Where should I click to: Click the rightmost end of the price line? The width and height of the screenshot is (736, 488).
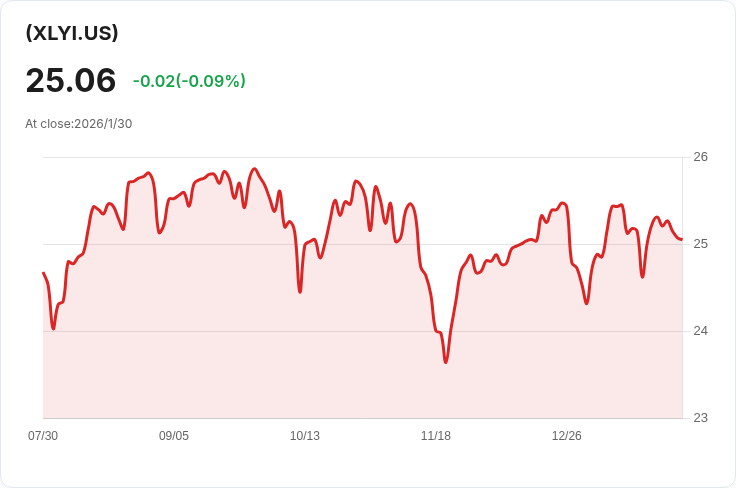click(681, 240)
